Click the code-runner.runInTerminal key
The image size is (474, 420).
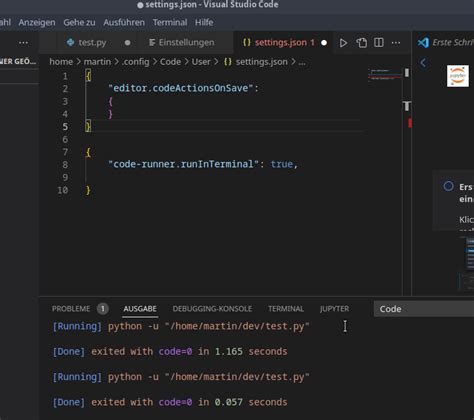click(x=184, y=164)
